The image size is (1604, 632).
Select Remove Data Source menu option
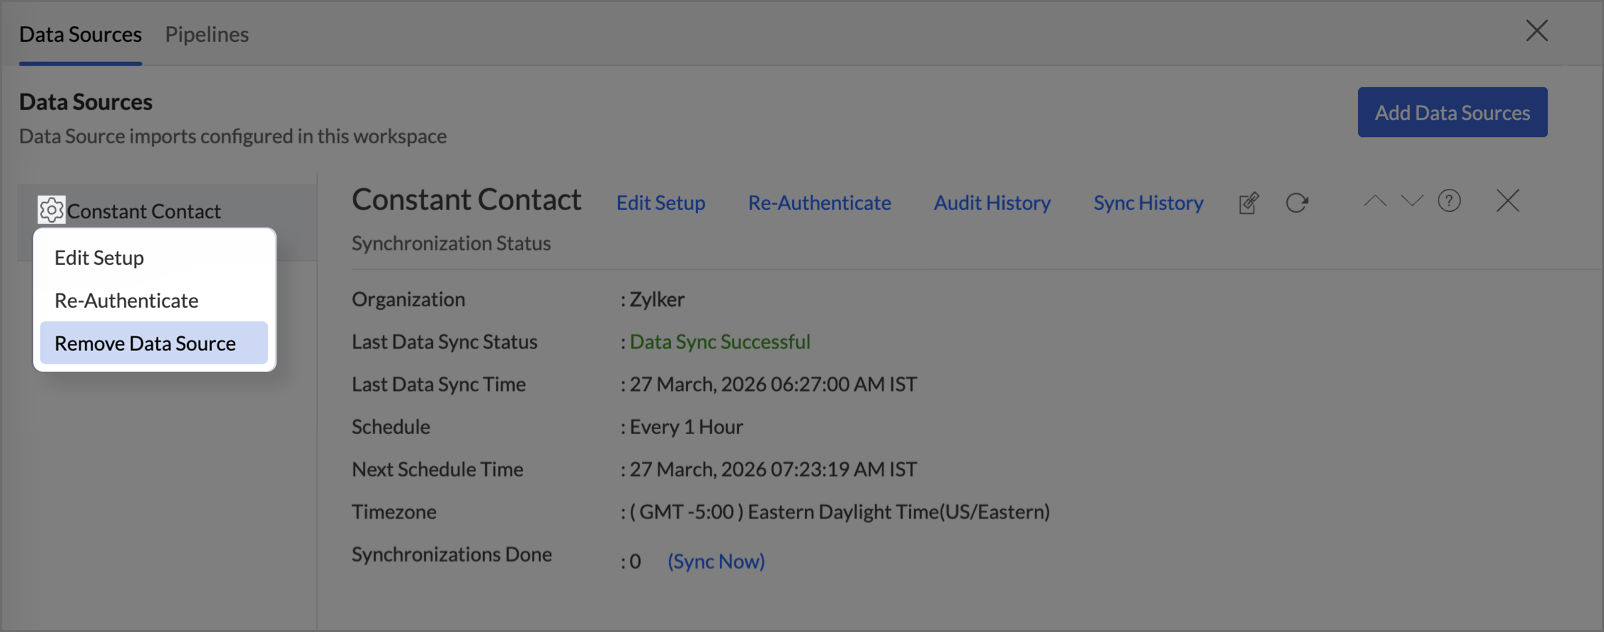(145, 344)
